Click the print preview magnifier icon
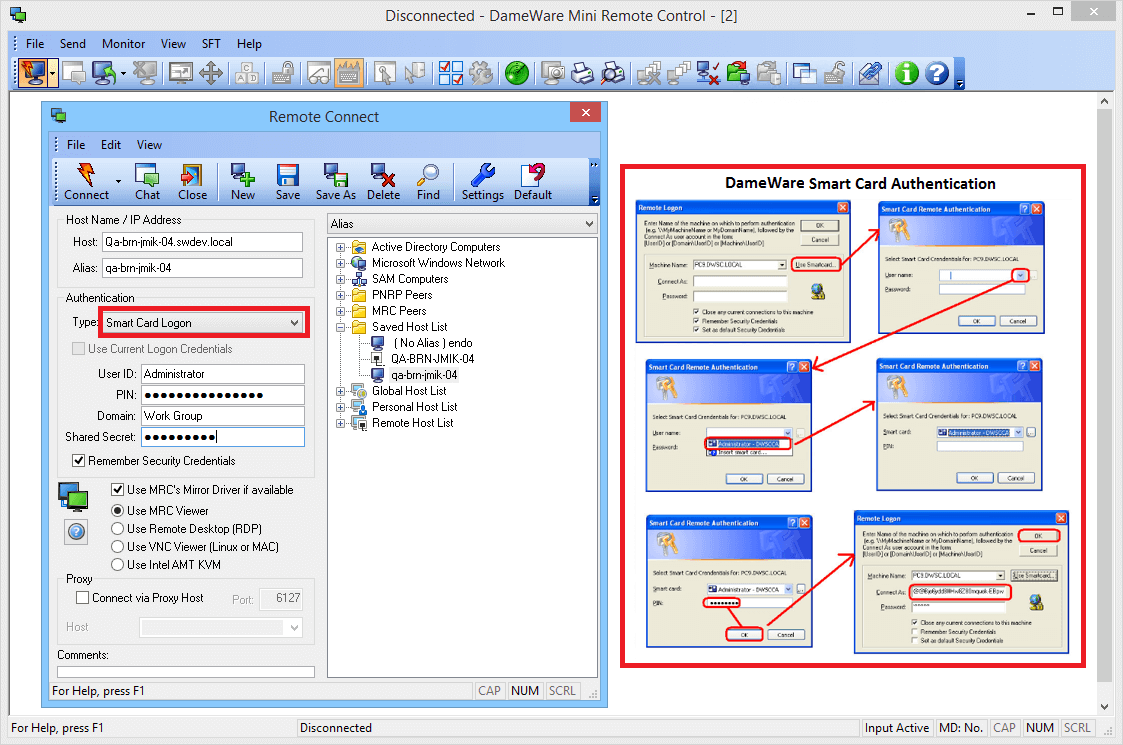Screen dimensions: 1123x745 click(613, 73)
